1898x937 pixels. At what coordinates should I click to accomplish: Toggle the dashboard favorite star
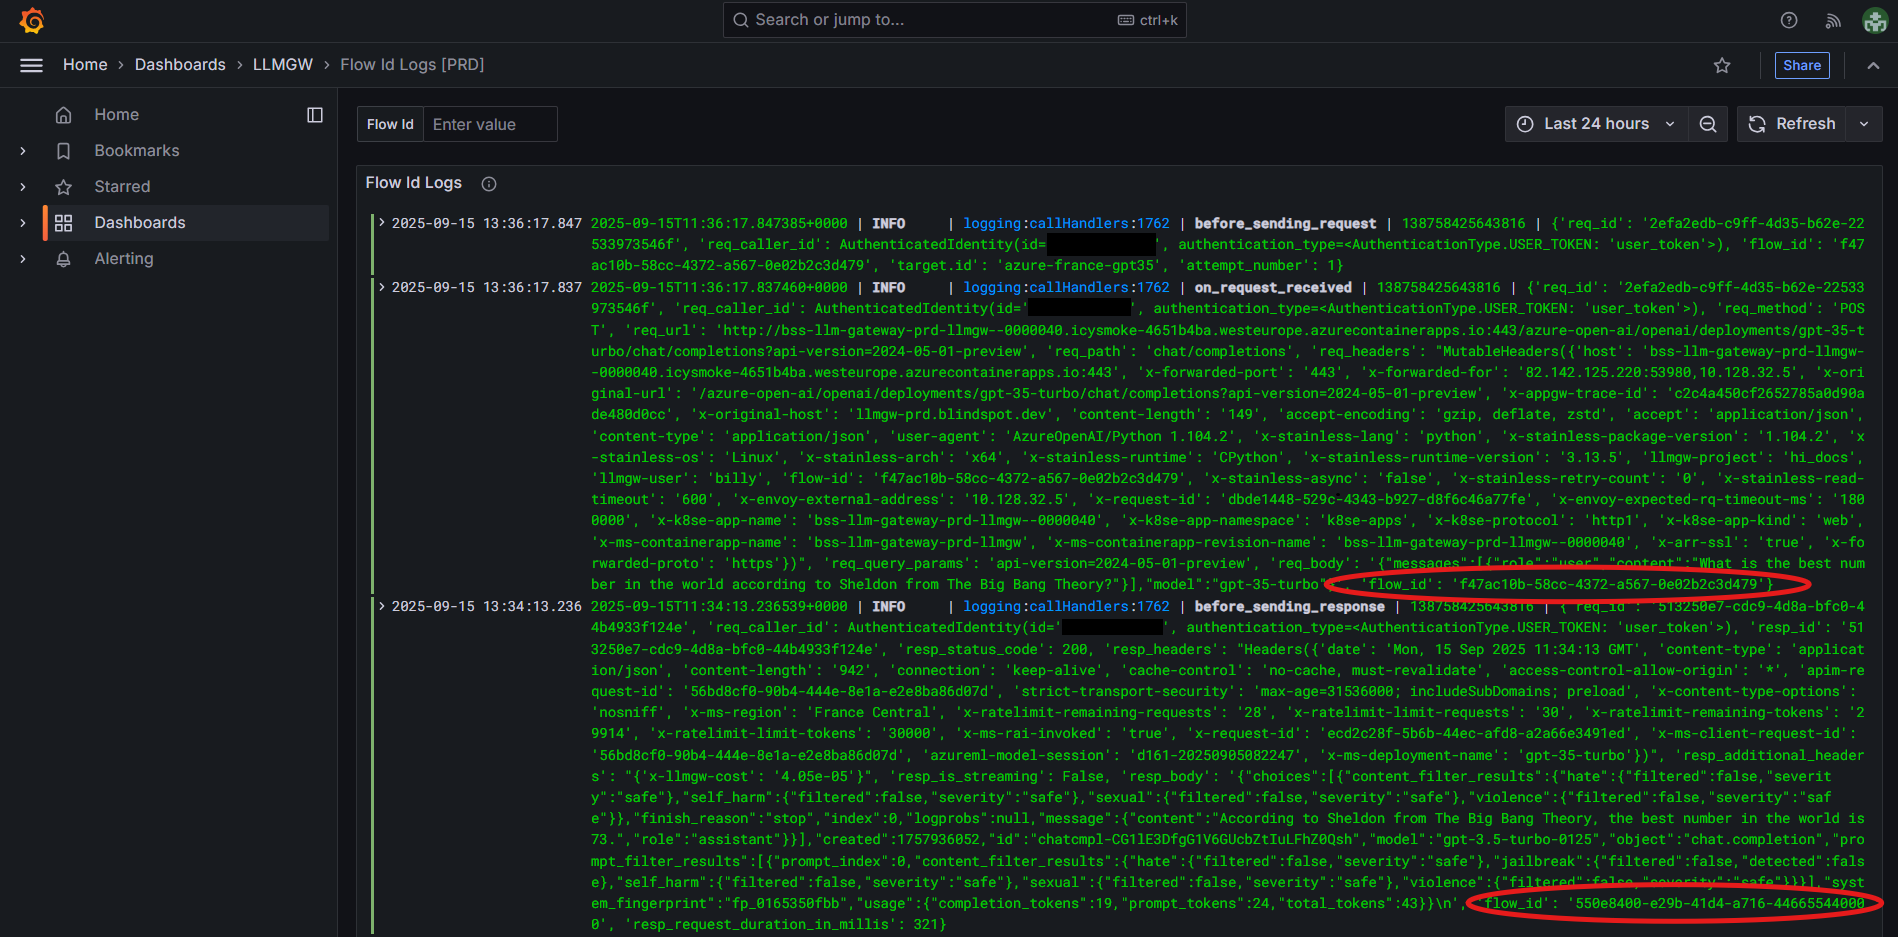click(x=1722, y=64)
